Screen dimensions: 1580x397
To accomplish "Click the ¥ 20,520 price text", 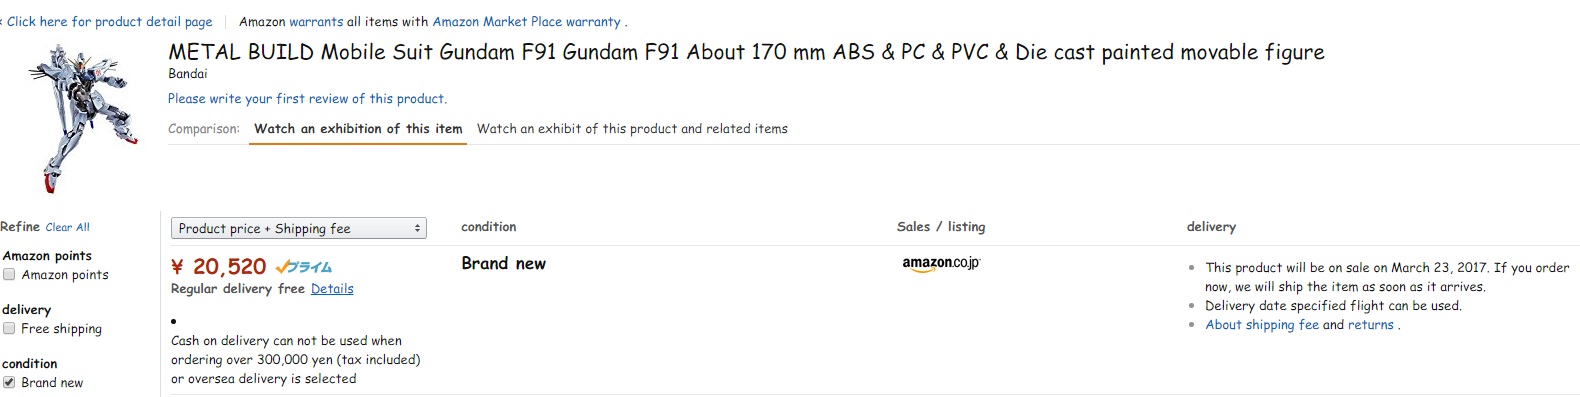I will point(219,266).
